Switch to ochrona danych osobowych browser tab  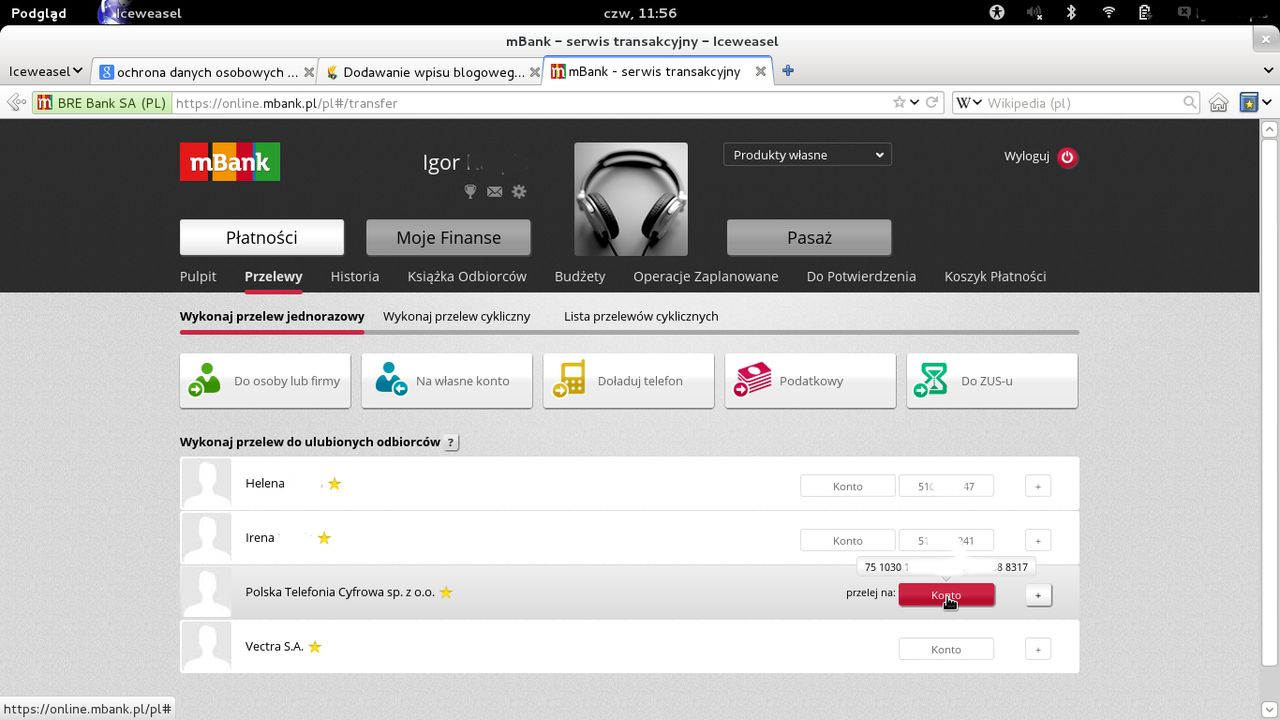pos(205,72)
